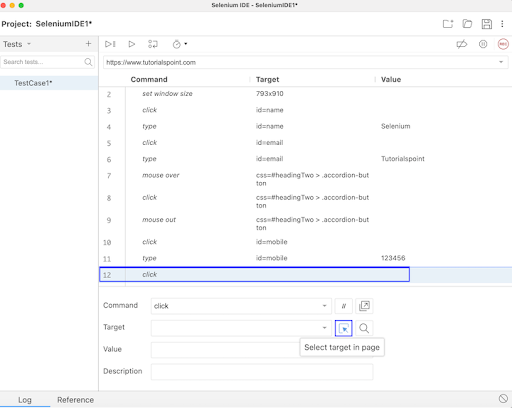The image size is (512, 408).
Task: Click search icon in tests search box
Action: (x=88, y=62)
